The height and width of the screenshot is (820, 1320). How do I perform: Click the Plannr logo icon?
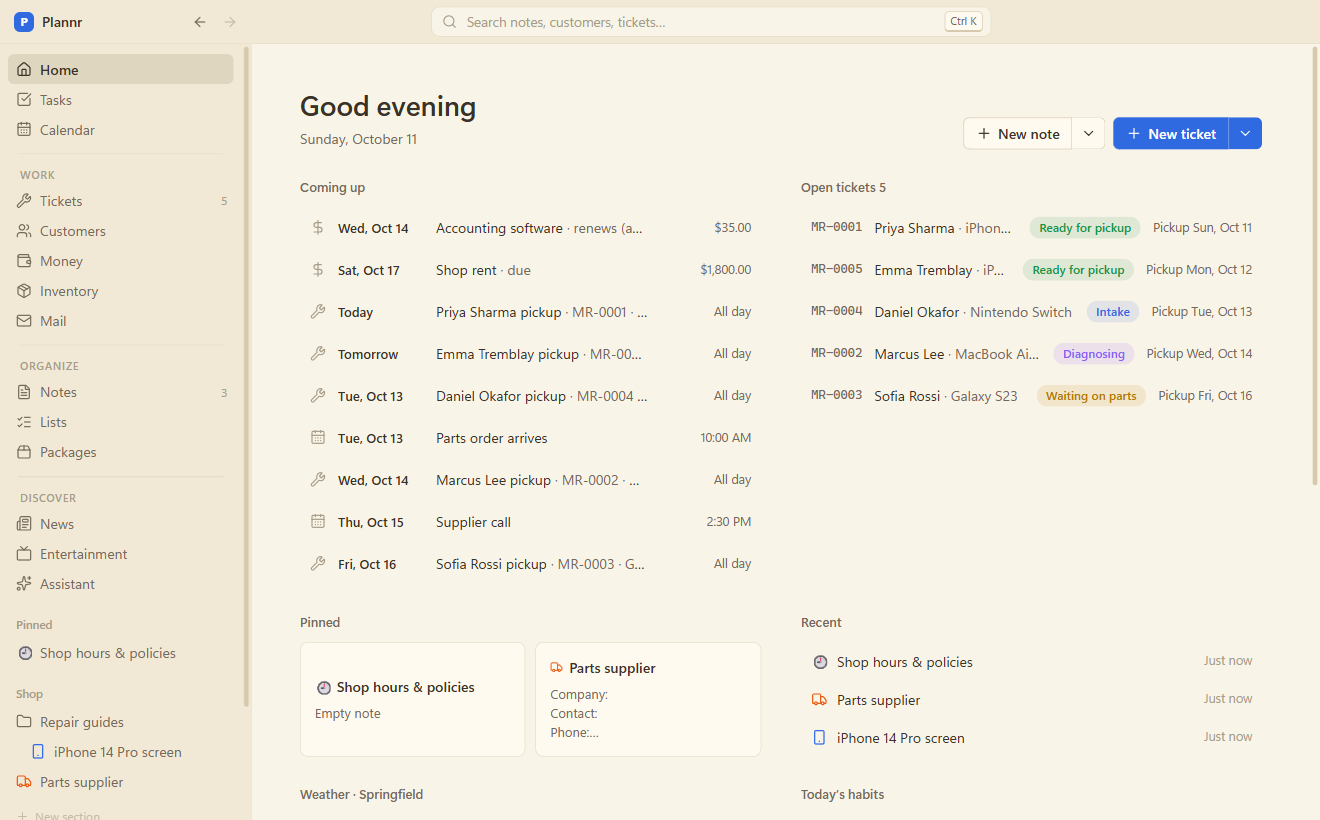pyautogui.click(x=24, y=22)
